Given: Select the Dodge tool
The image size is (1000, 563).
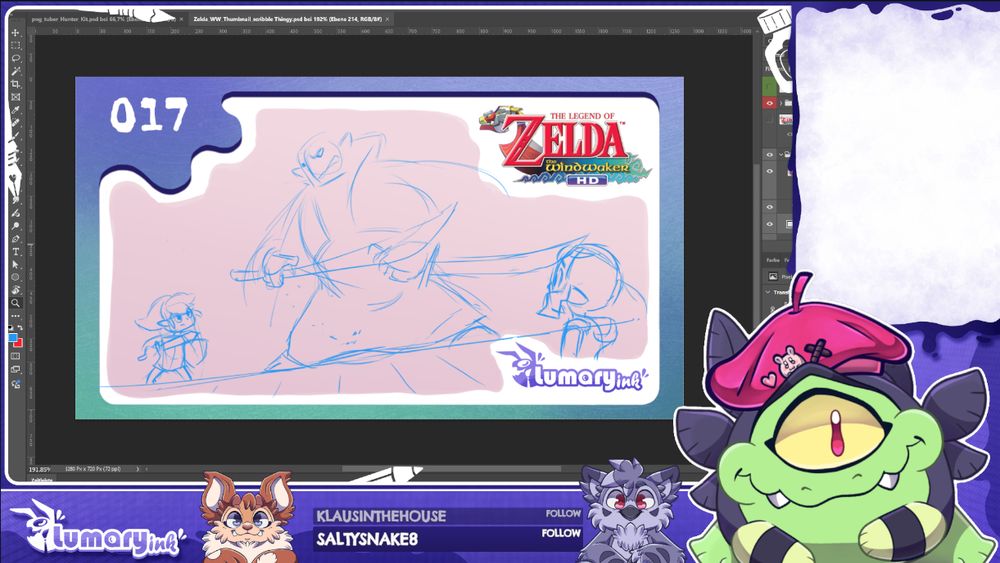Looking at the screenshot, I should coord(15,226).
